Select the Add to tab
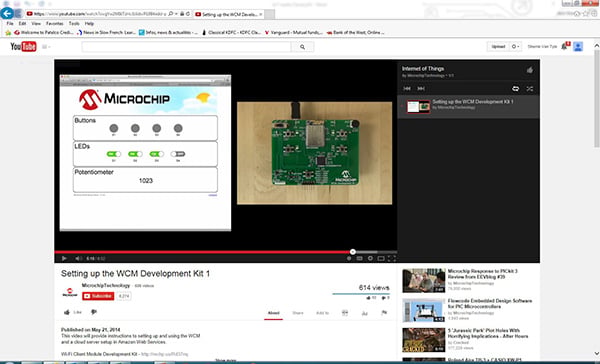600x364 pixels. (322, 313)
